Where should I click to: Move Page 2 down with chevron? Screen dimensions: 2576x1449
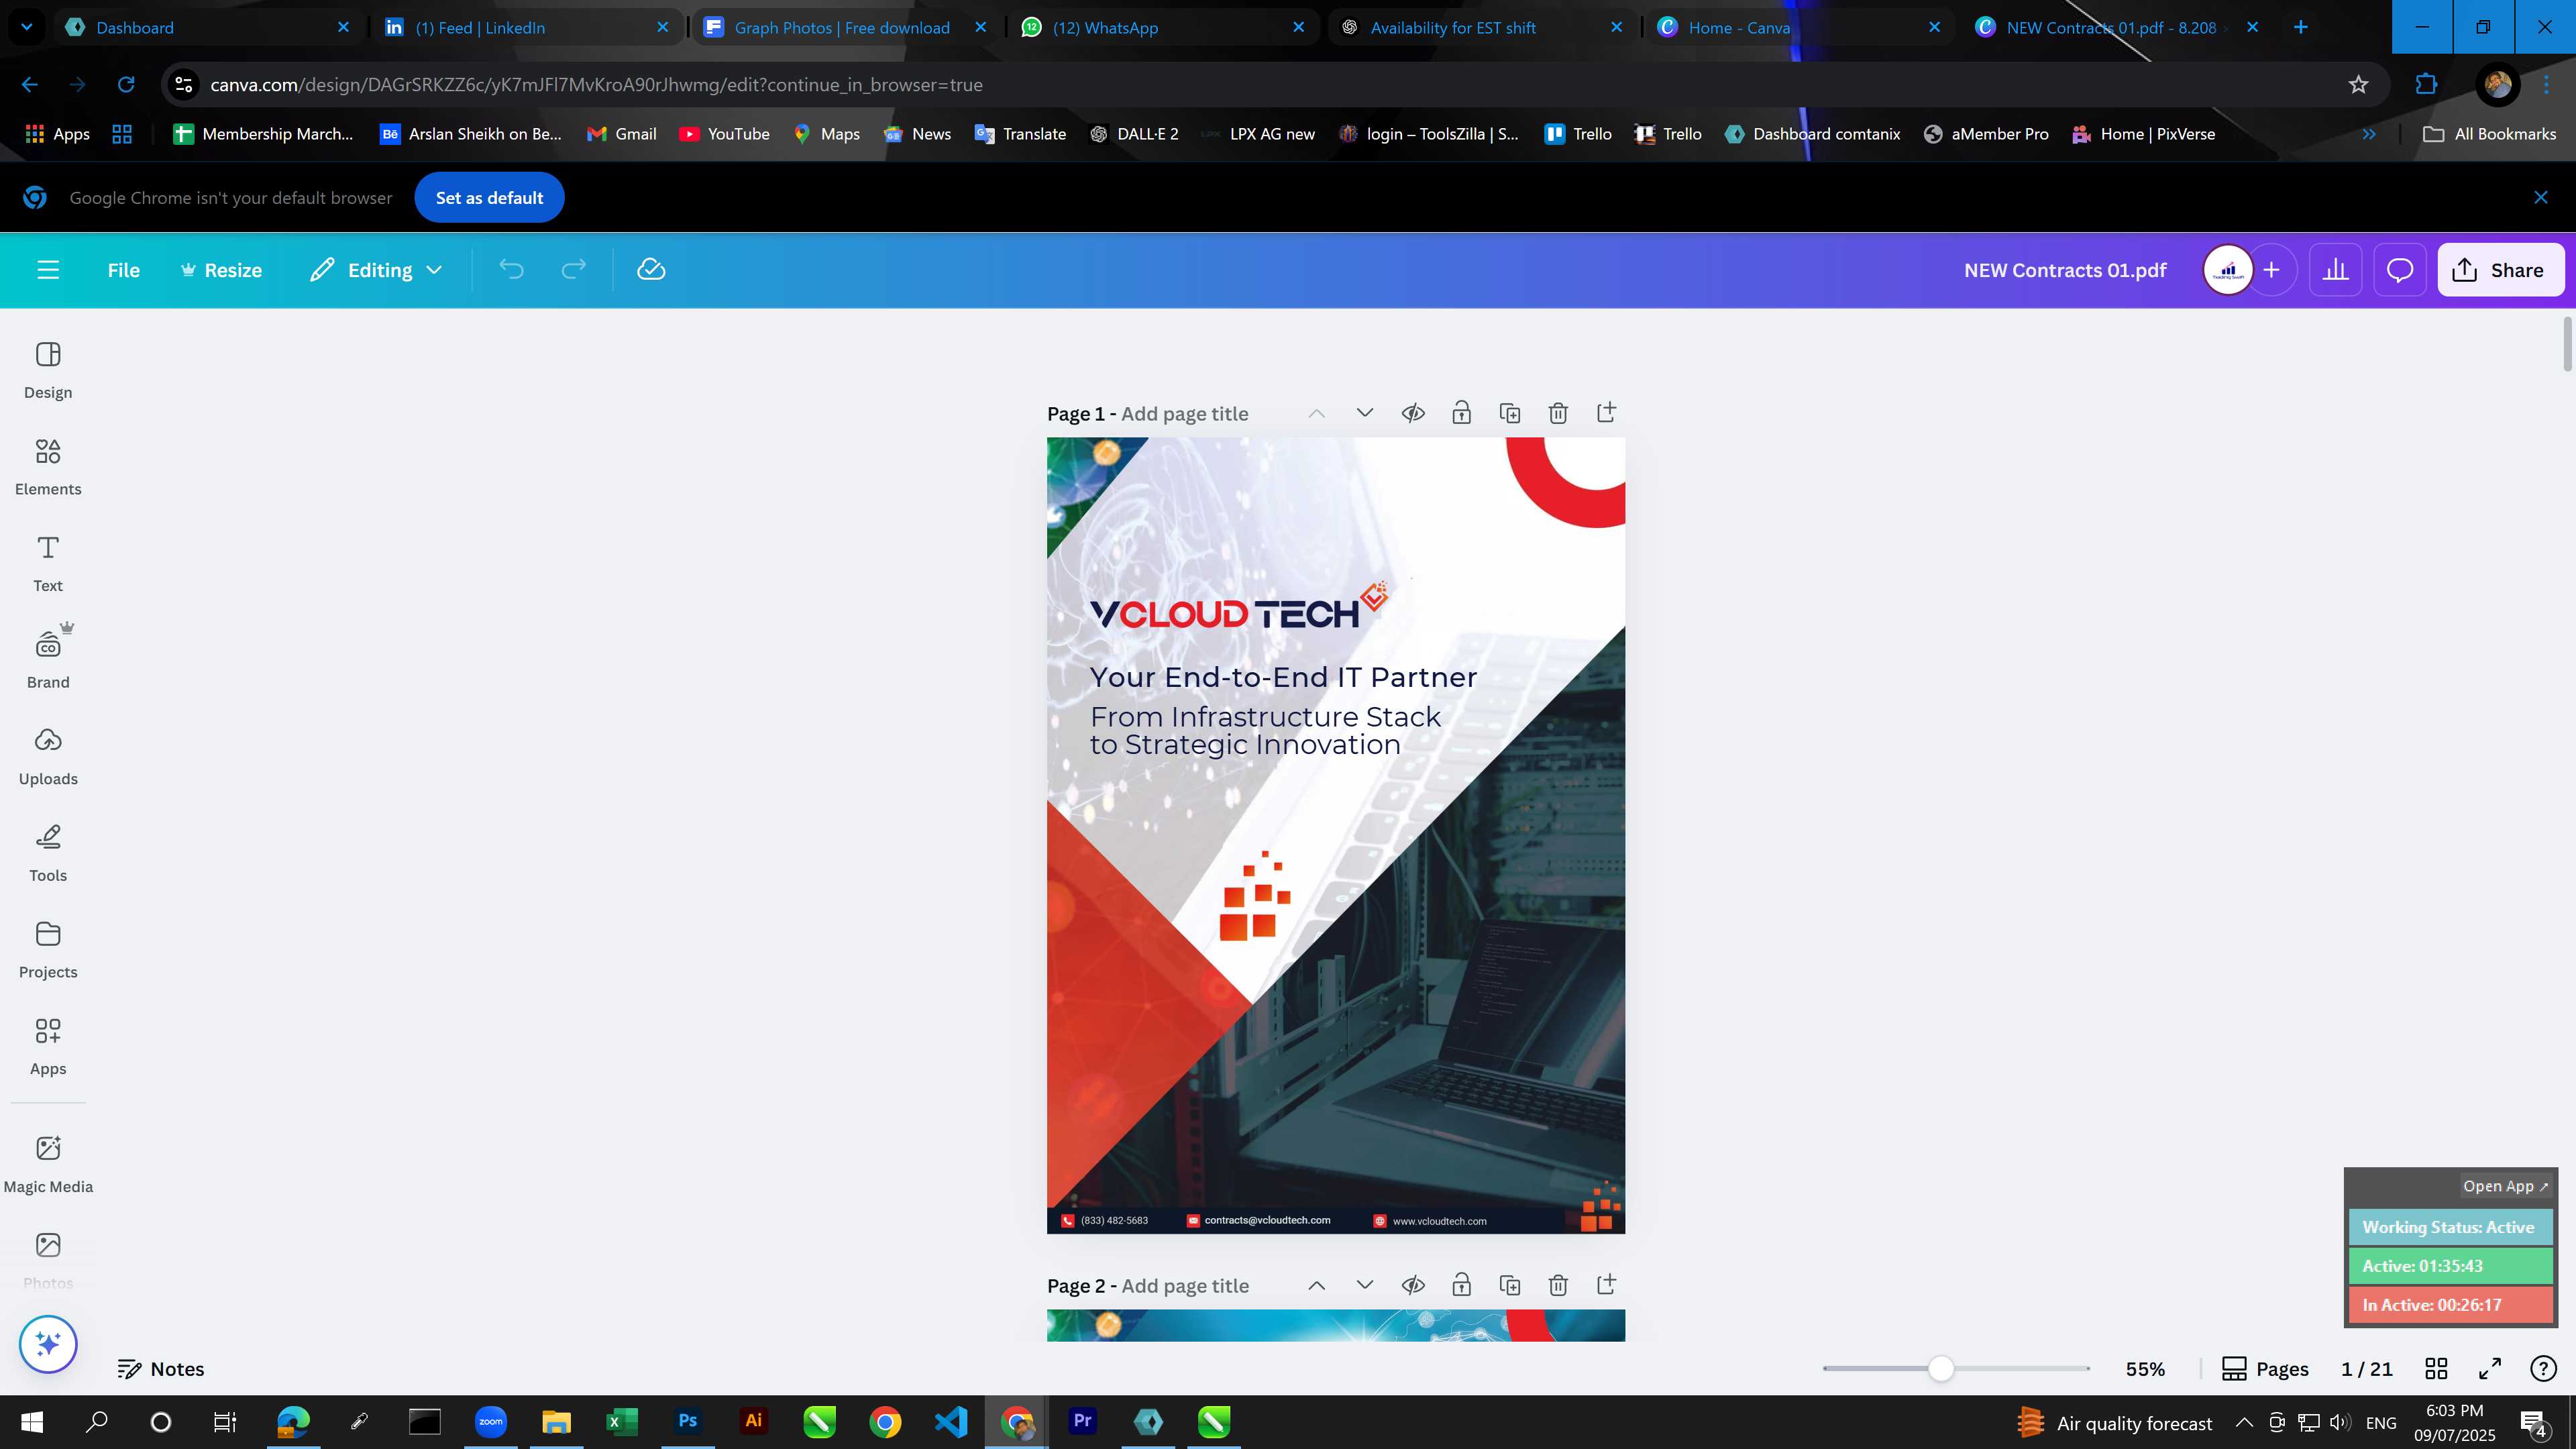tap(1365, 1286)
